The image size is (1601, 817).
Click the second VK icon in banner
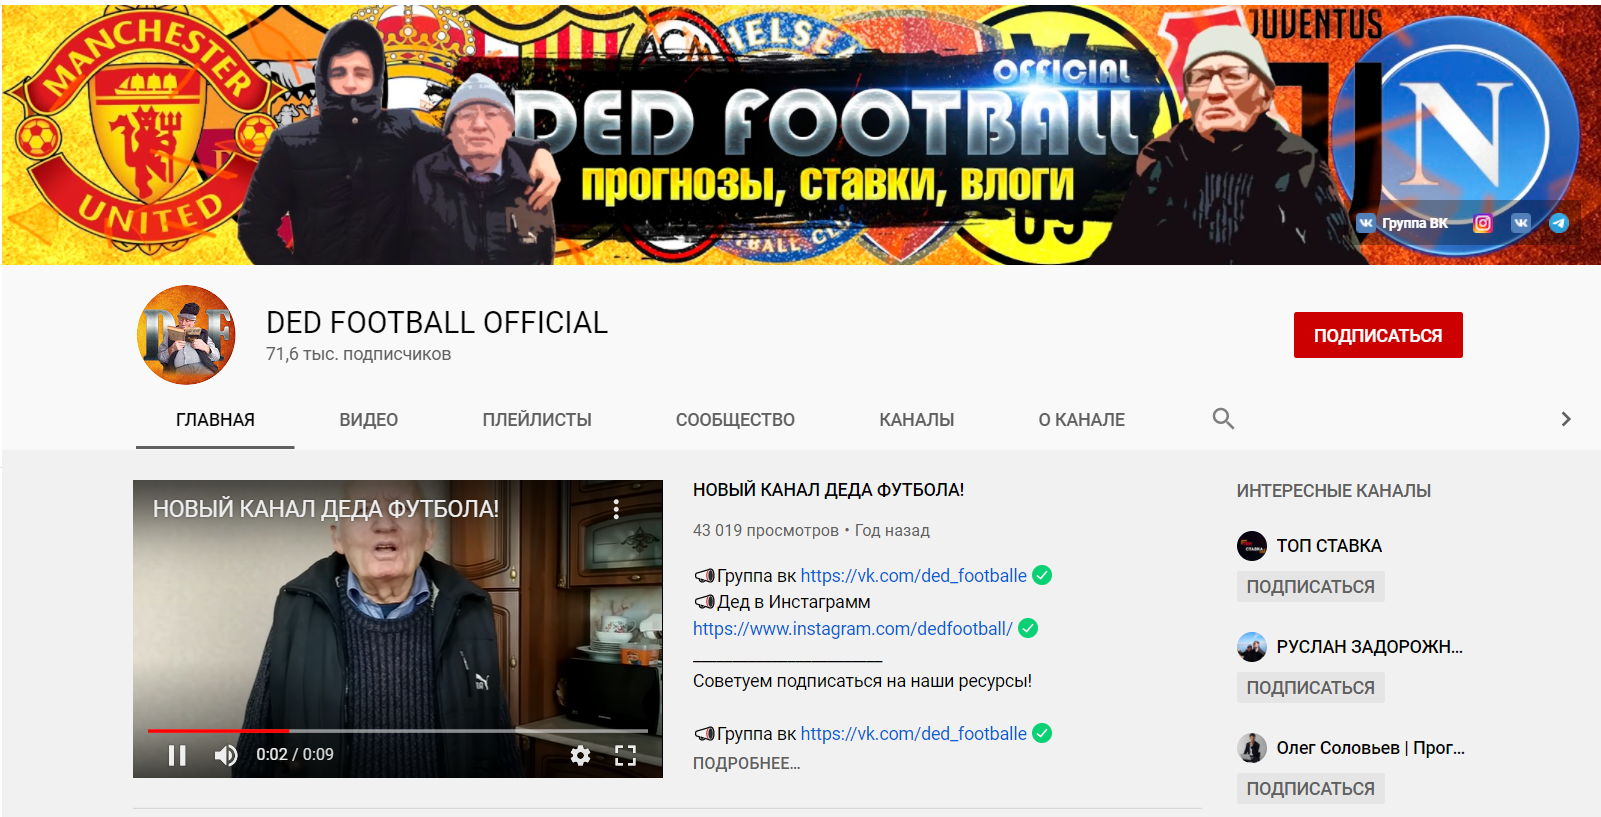(x=1521, y=223)
